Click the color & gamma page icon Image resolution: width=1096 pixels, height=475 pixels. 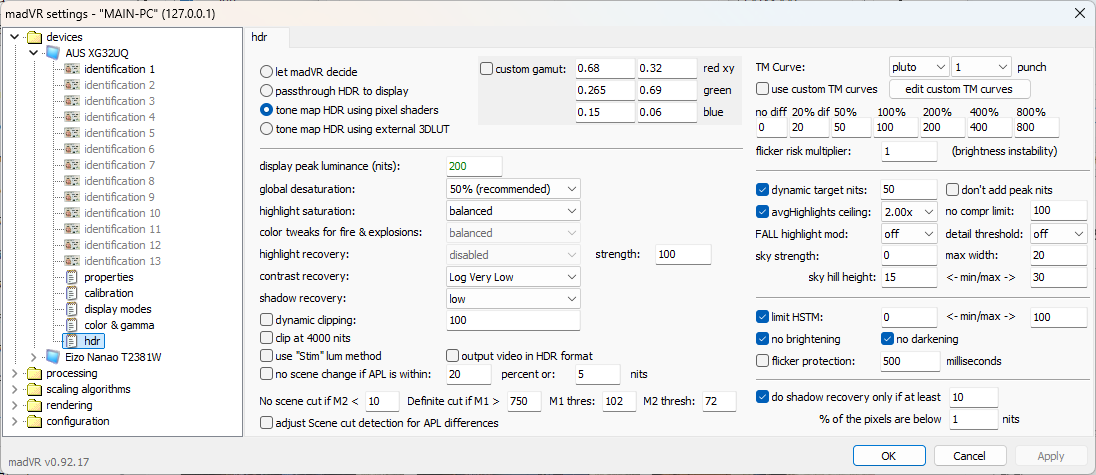click(x=72, y=325)
